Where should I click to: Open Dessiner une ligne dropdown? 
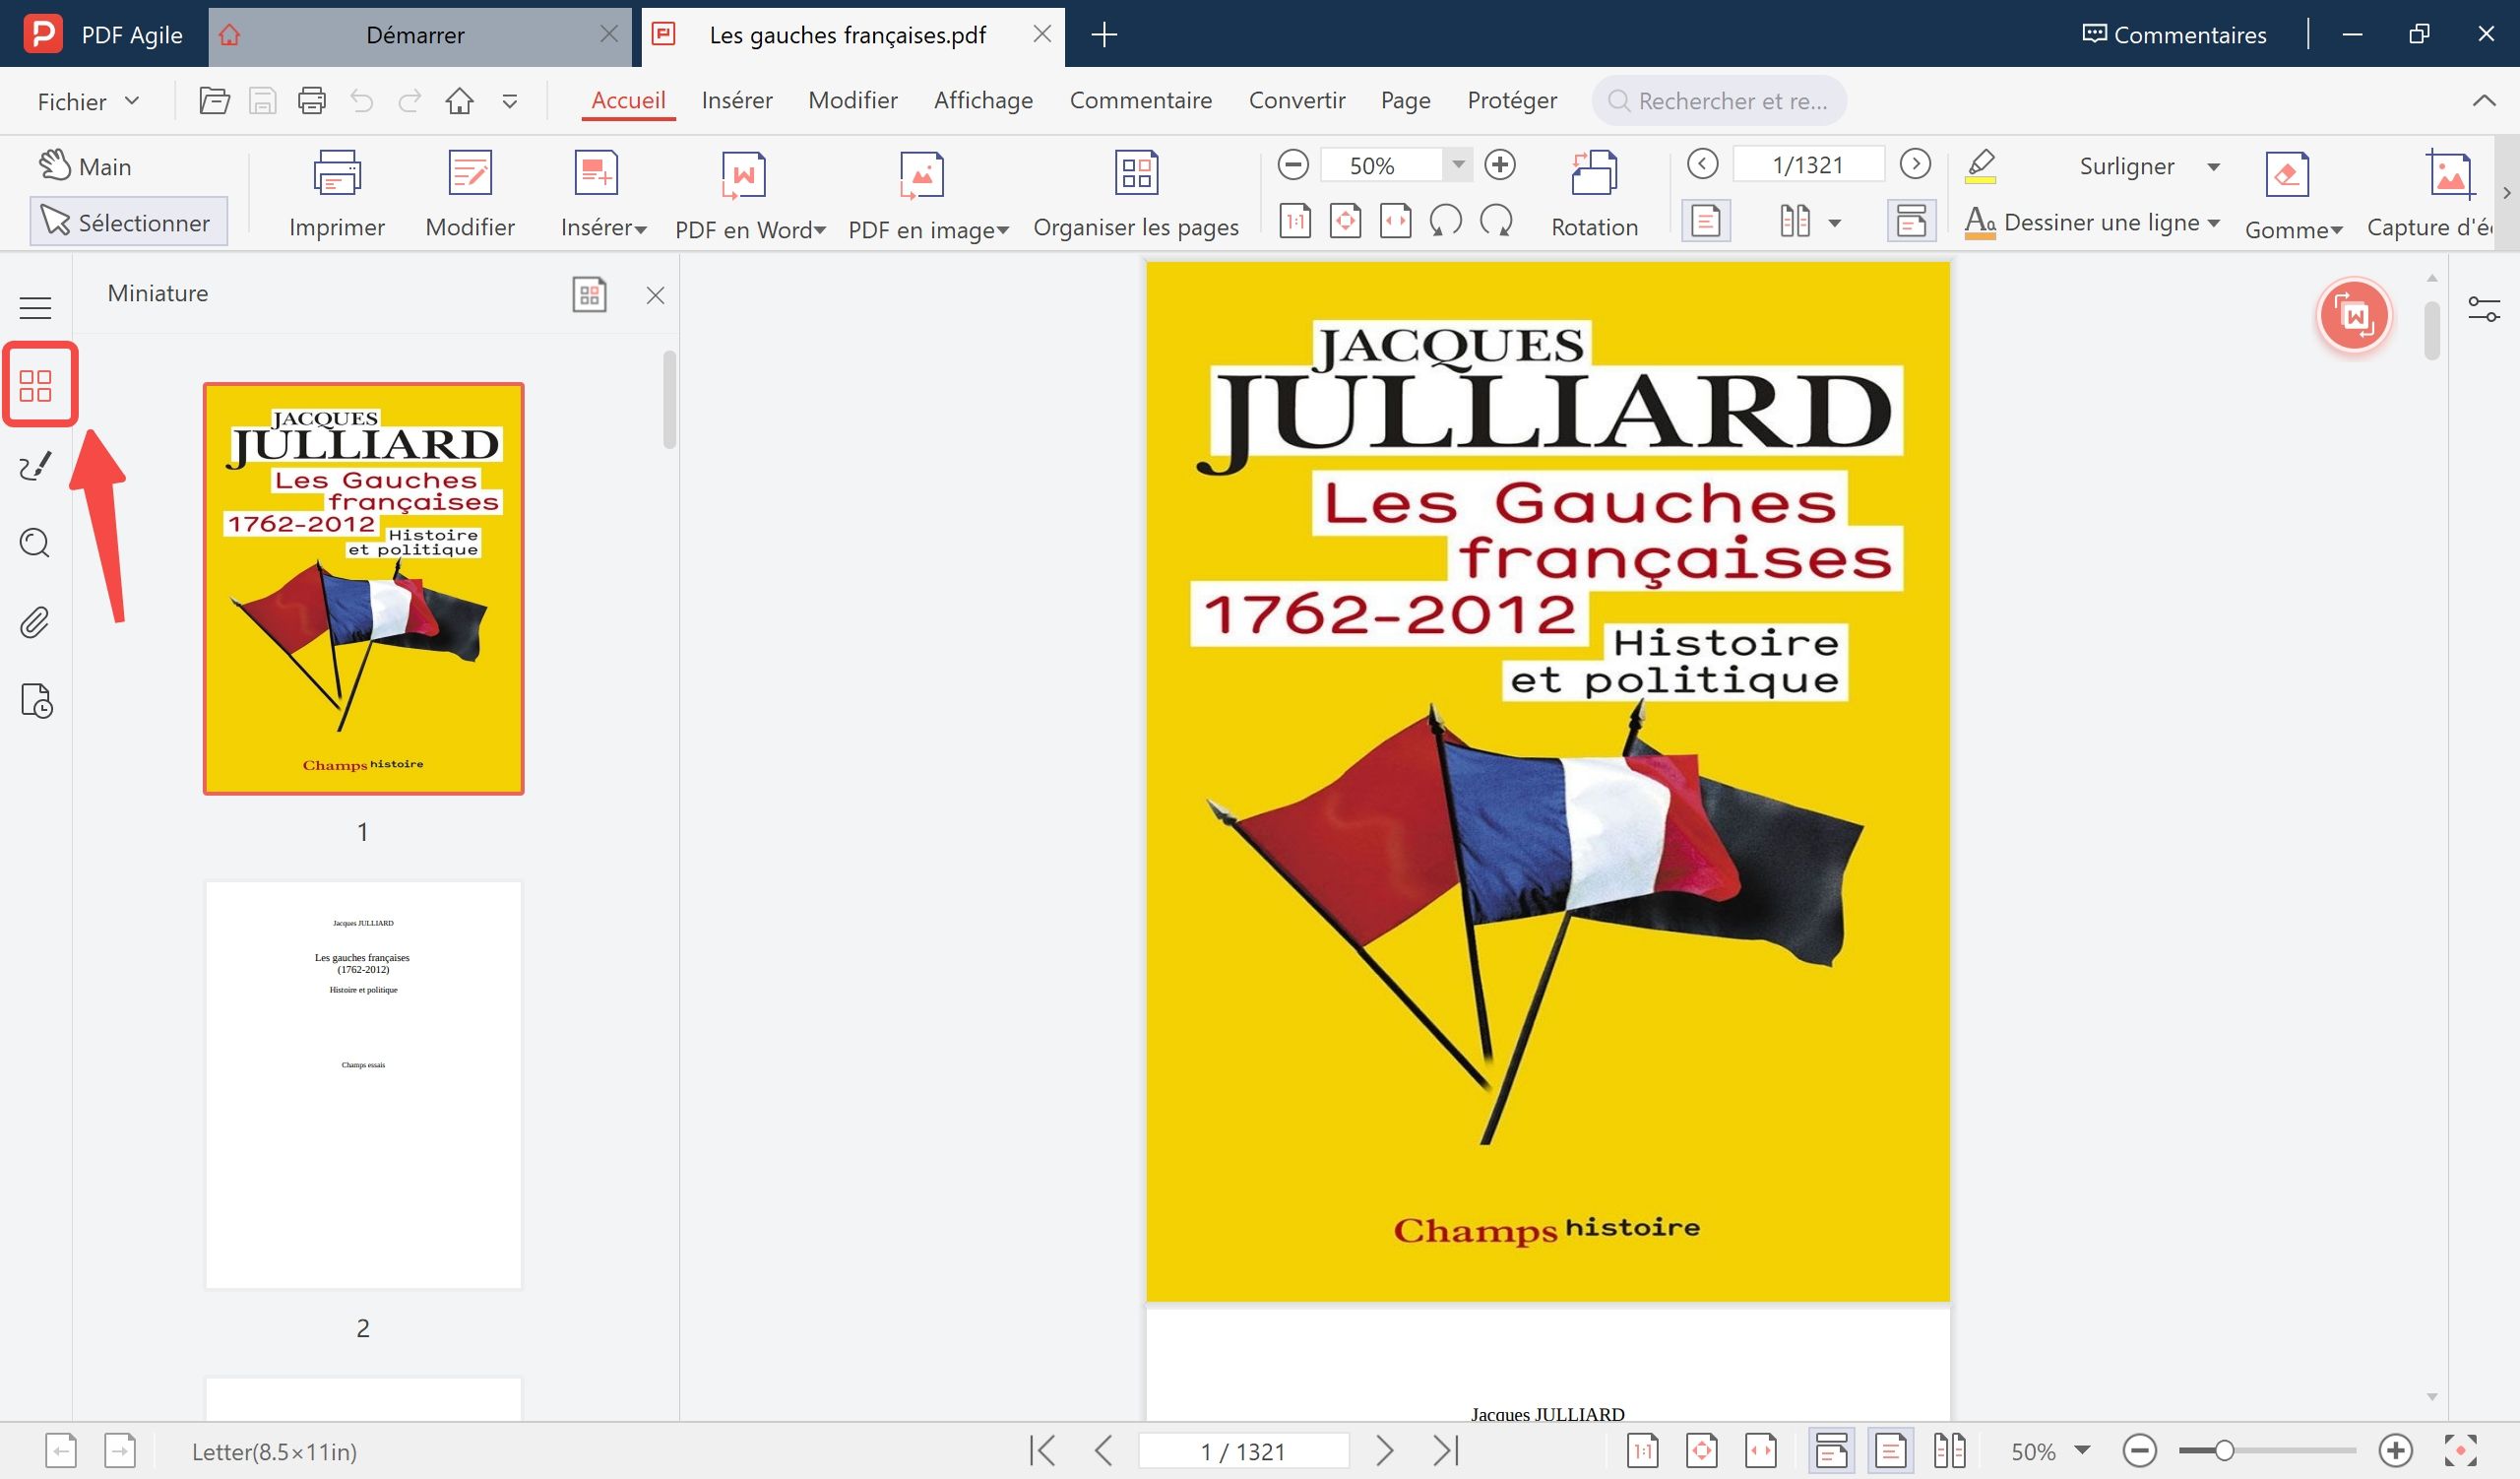coord(2213,223)
